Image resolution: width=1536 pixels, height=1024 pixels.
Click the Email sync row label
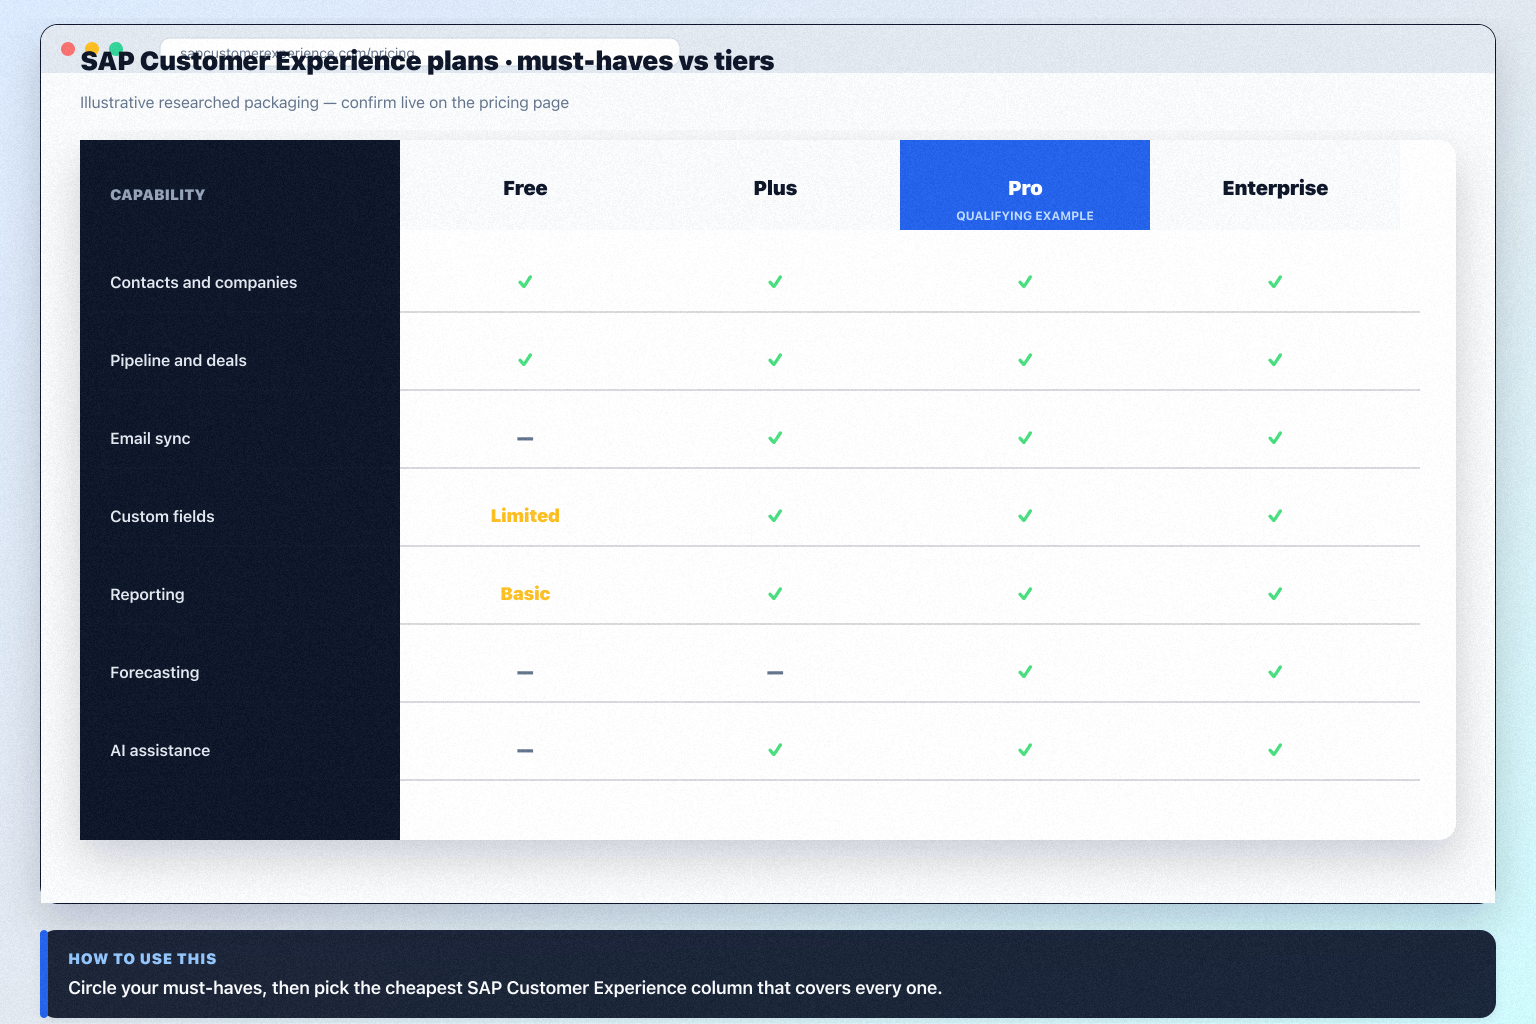click(150, 439)
